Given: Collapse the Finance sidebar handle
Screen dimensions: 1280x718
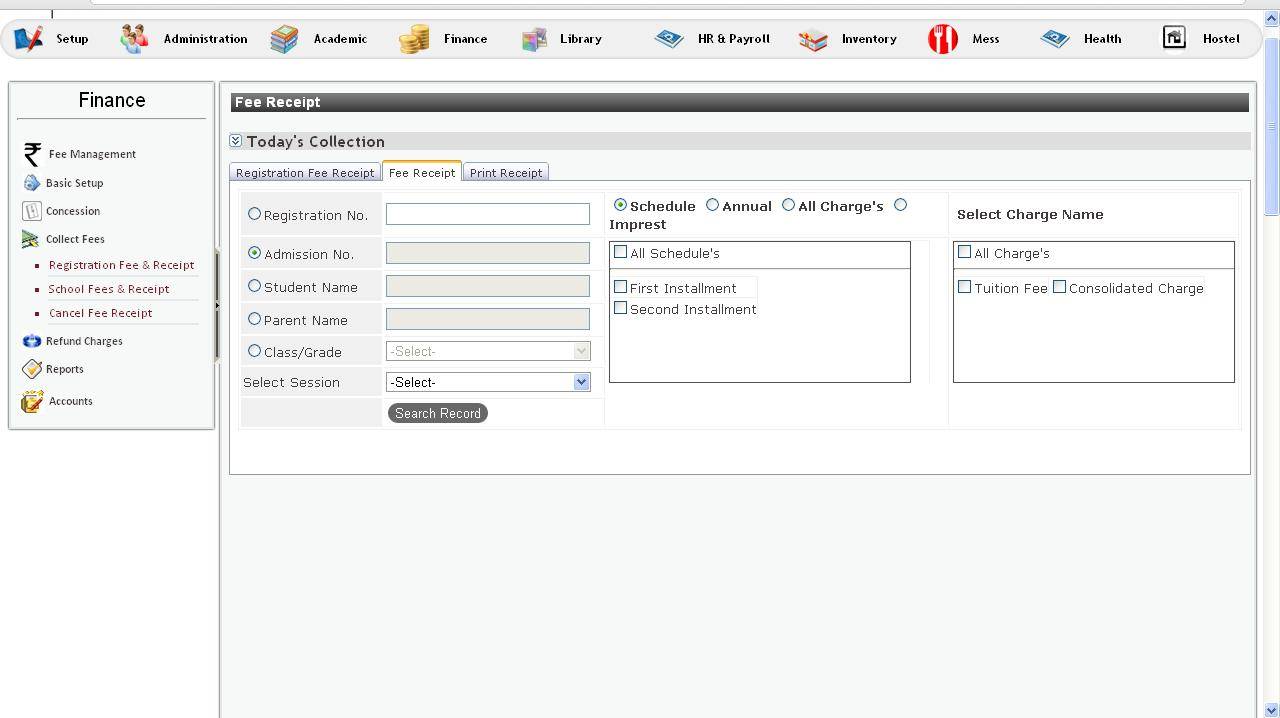Looking at the screenshot, I should pos(217,305).
